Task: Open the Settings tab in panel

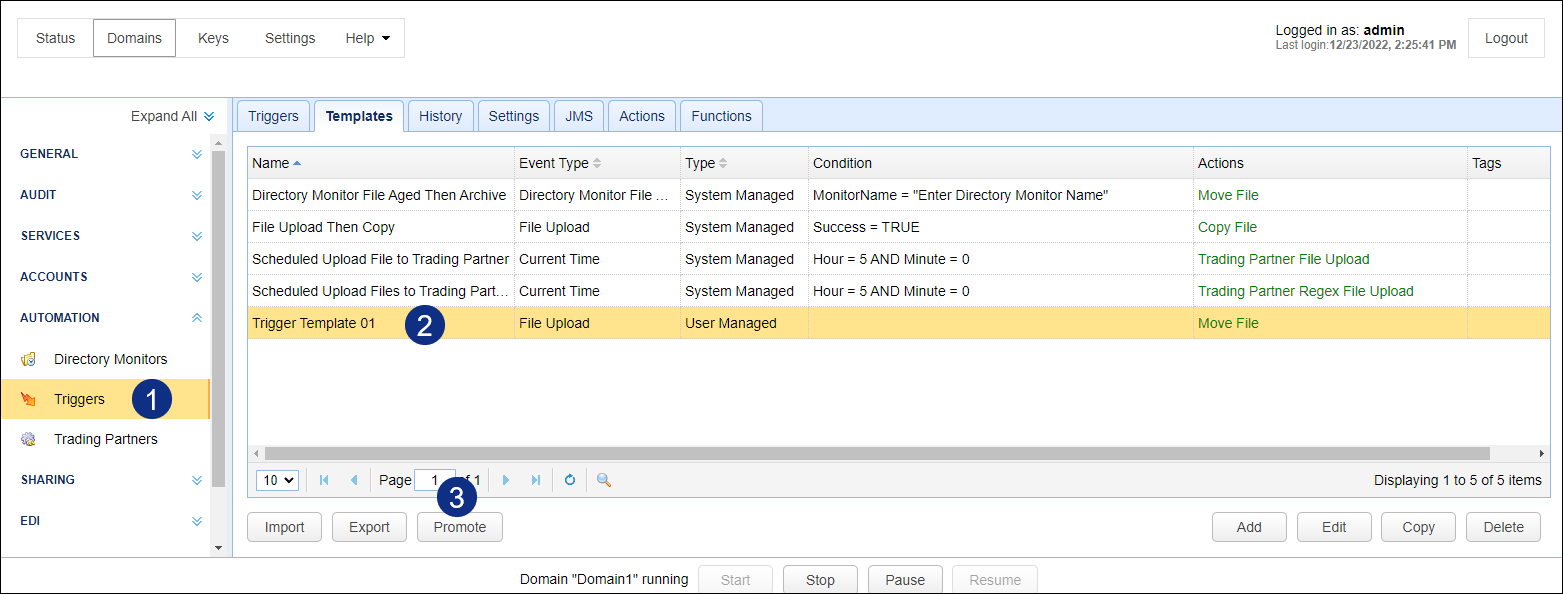Action: point(514,116)
